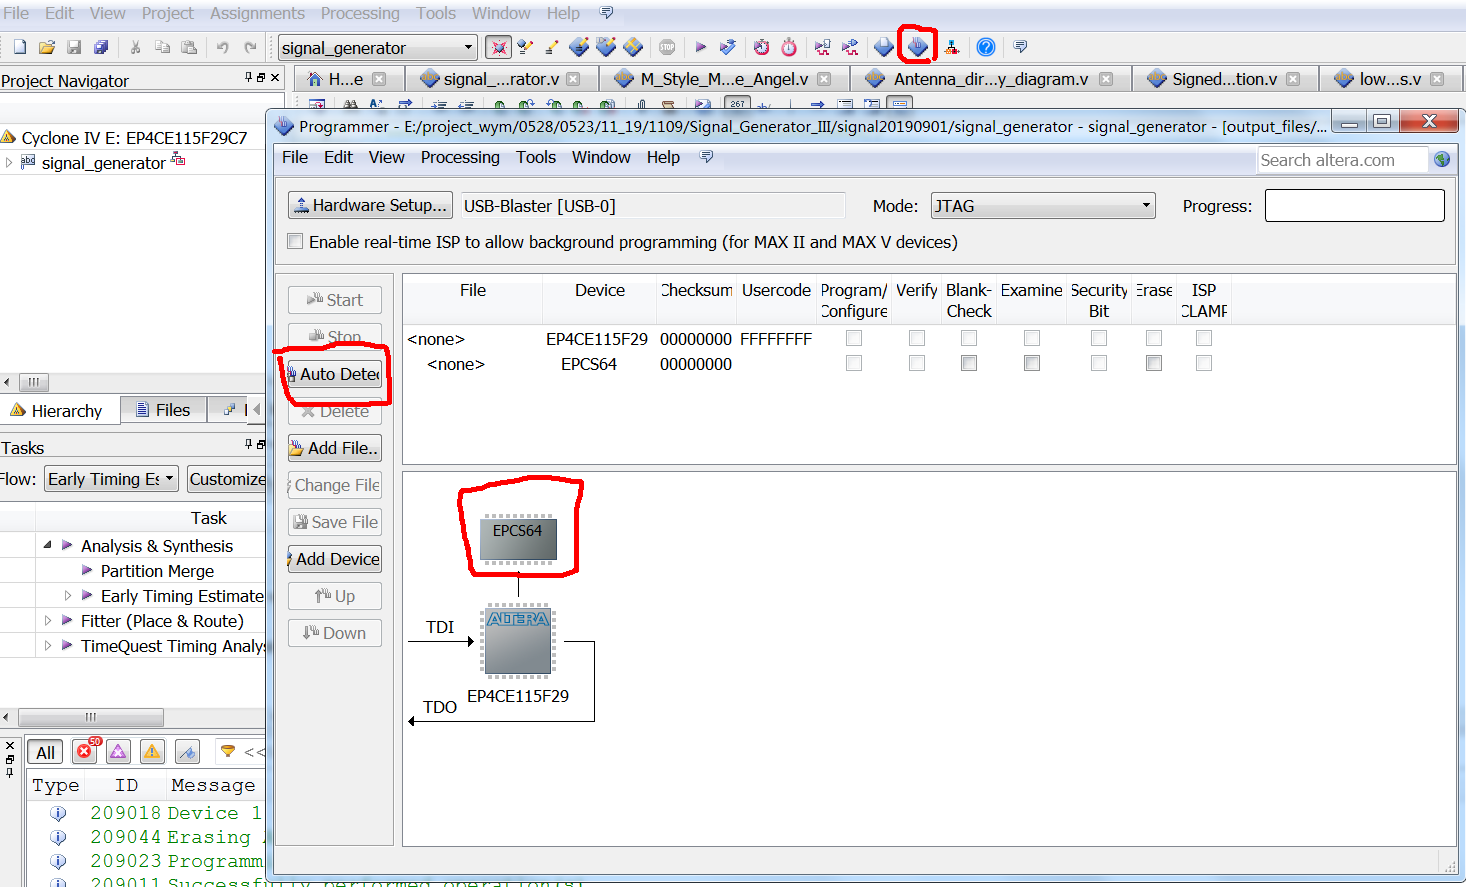This screenshot has width=1466, height=887.
Task: Show warnings yellow triangle filter
Action: [152, 751]
